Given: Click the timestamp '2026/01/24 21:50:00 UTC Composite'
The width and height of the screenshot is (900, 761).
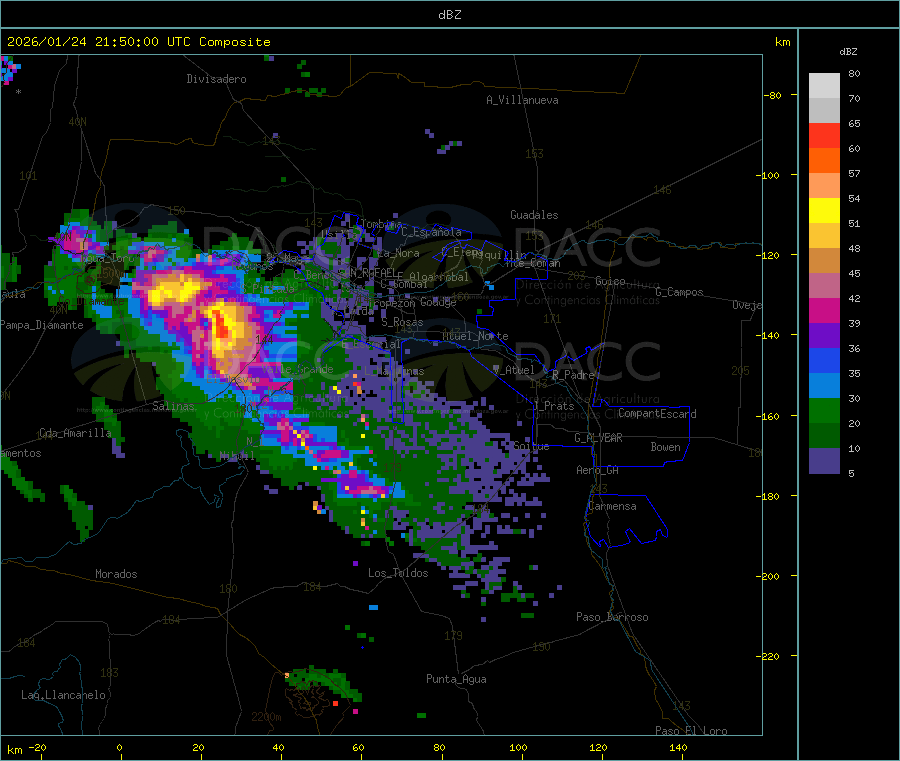Looking at the screenshot, I should (138, 42).
